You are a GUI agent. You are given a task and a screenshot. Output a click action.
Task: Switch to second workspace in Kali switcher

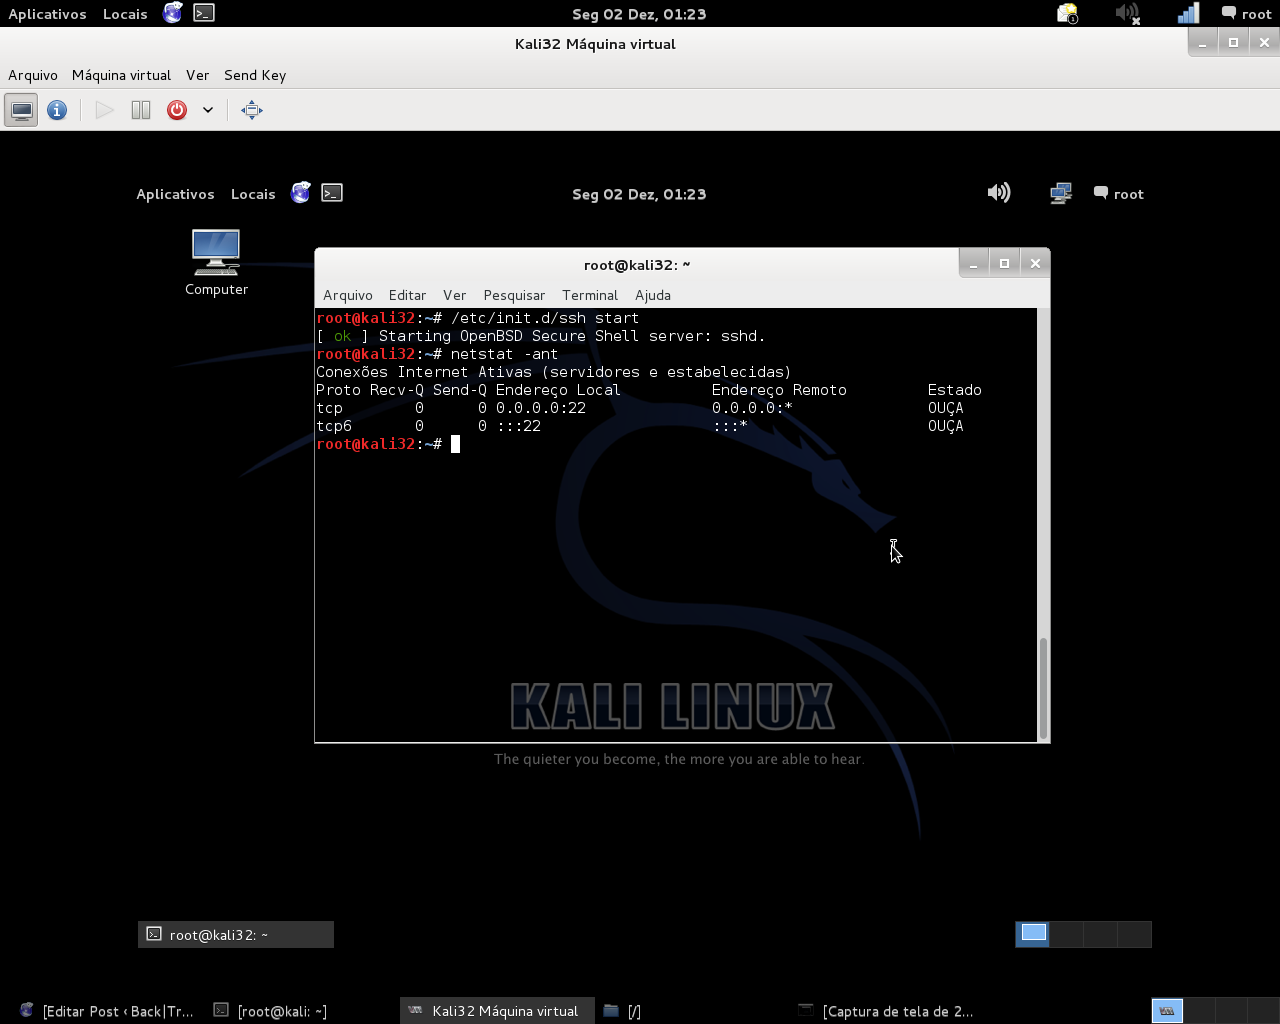1067,934
